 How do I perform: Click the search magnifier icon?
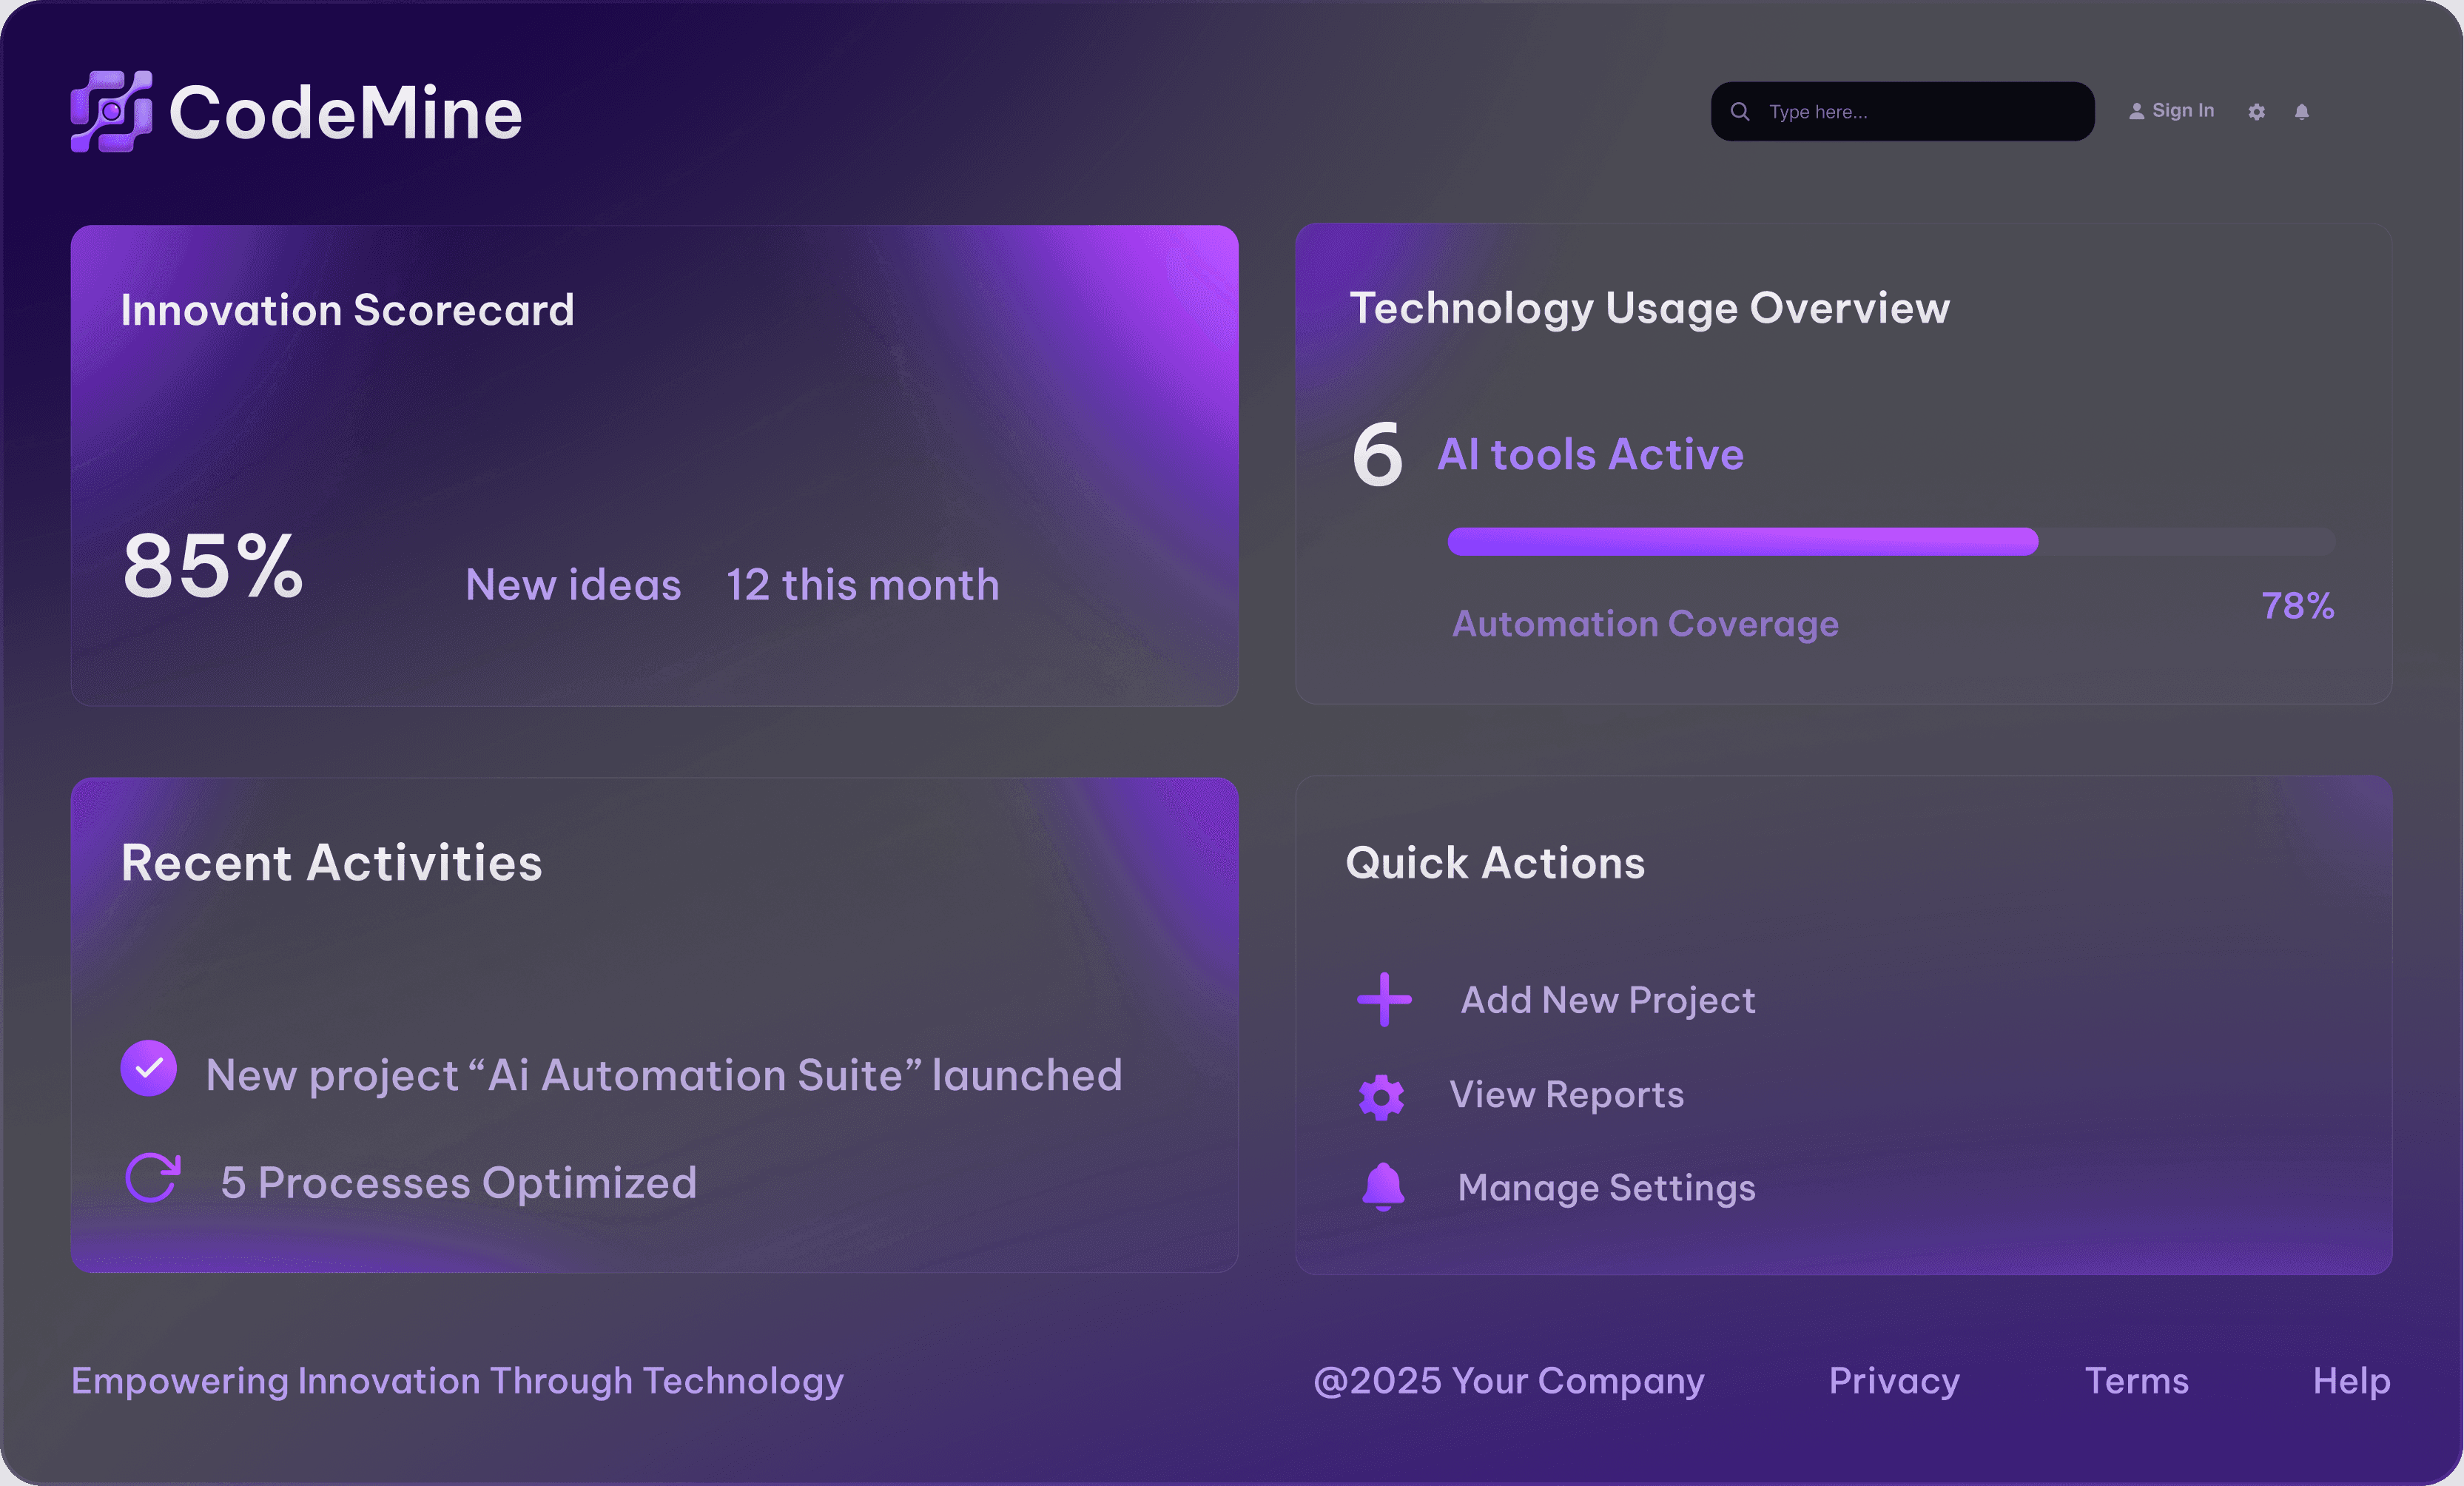pos(1740,111)
